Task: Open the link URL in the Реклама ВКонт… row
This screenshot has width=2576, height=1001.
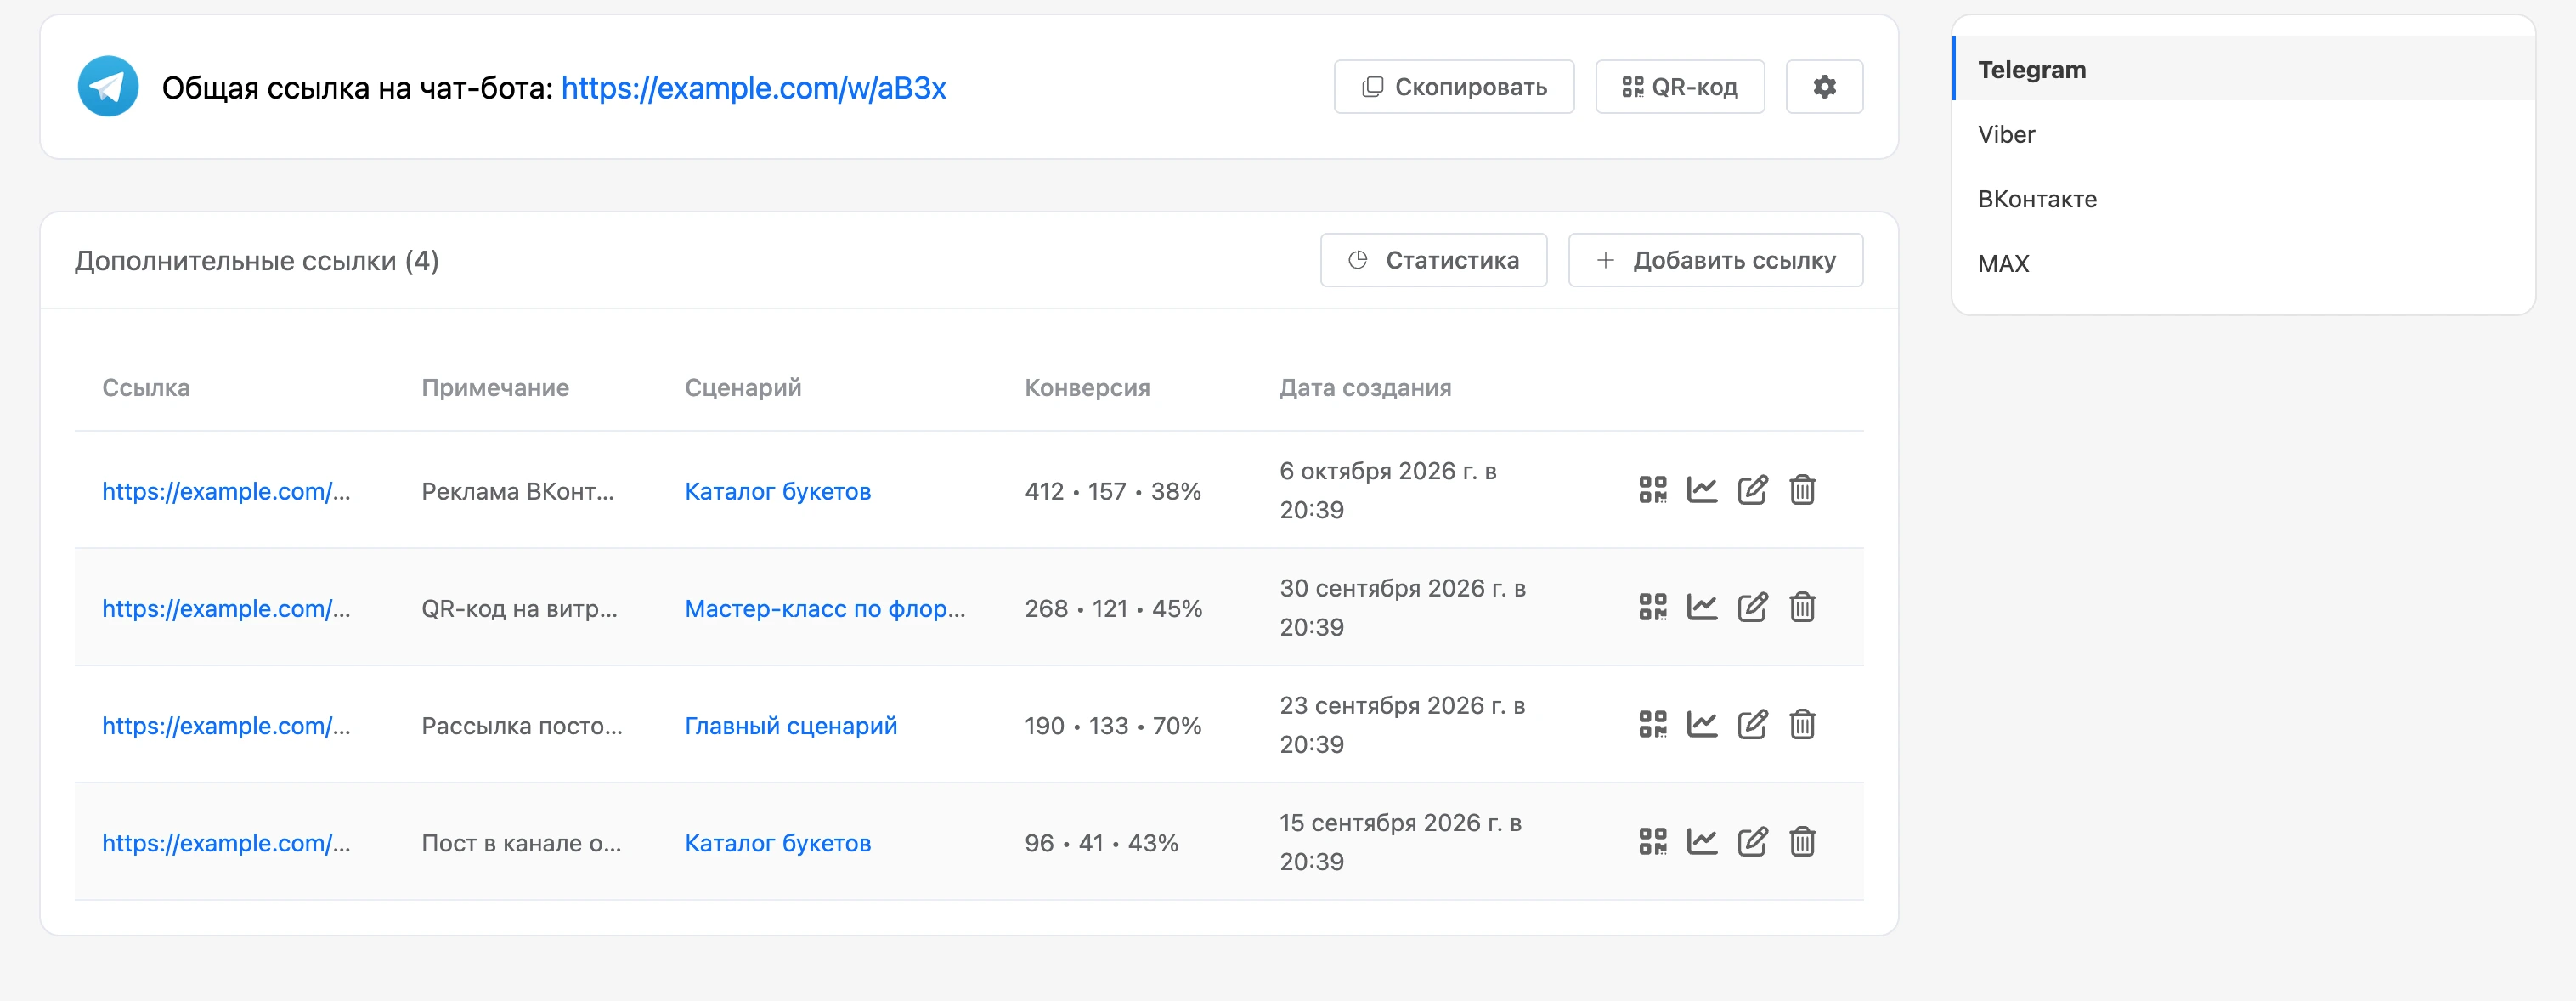Action: coord(226,491)
